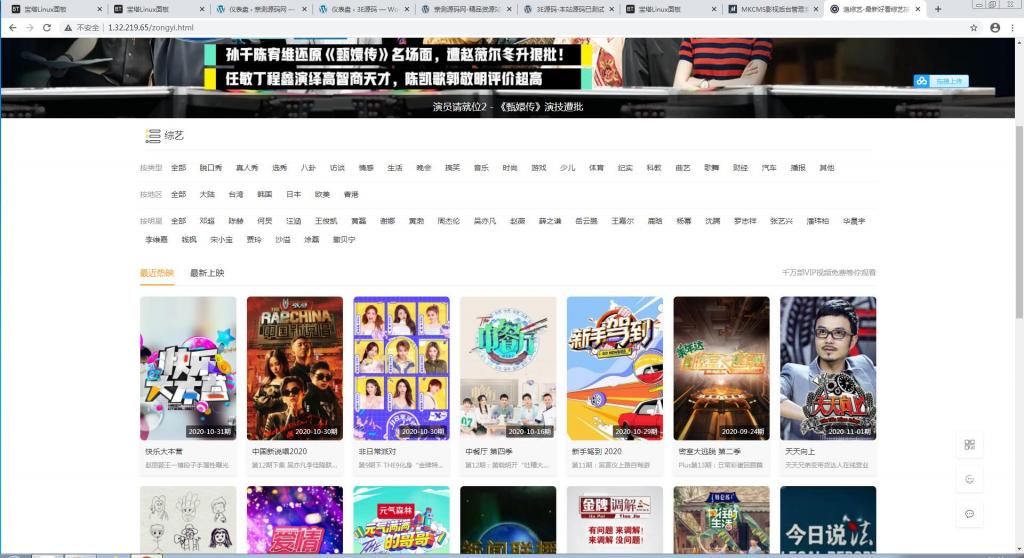Click the smiley face feedback icon
The image size is (1024, 558).
969,479
